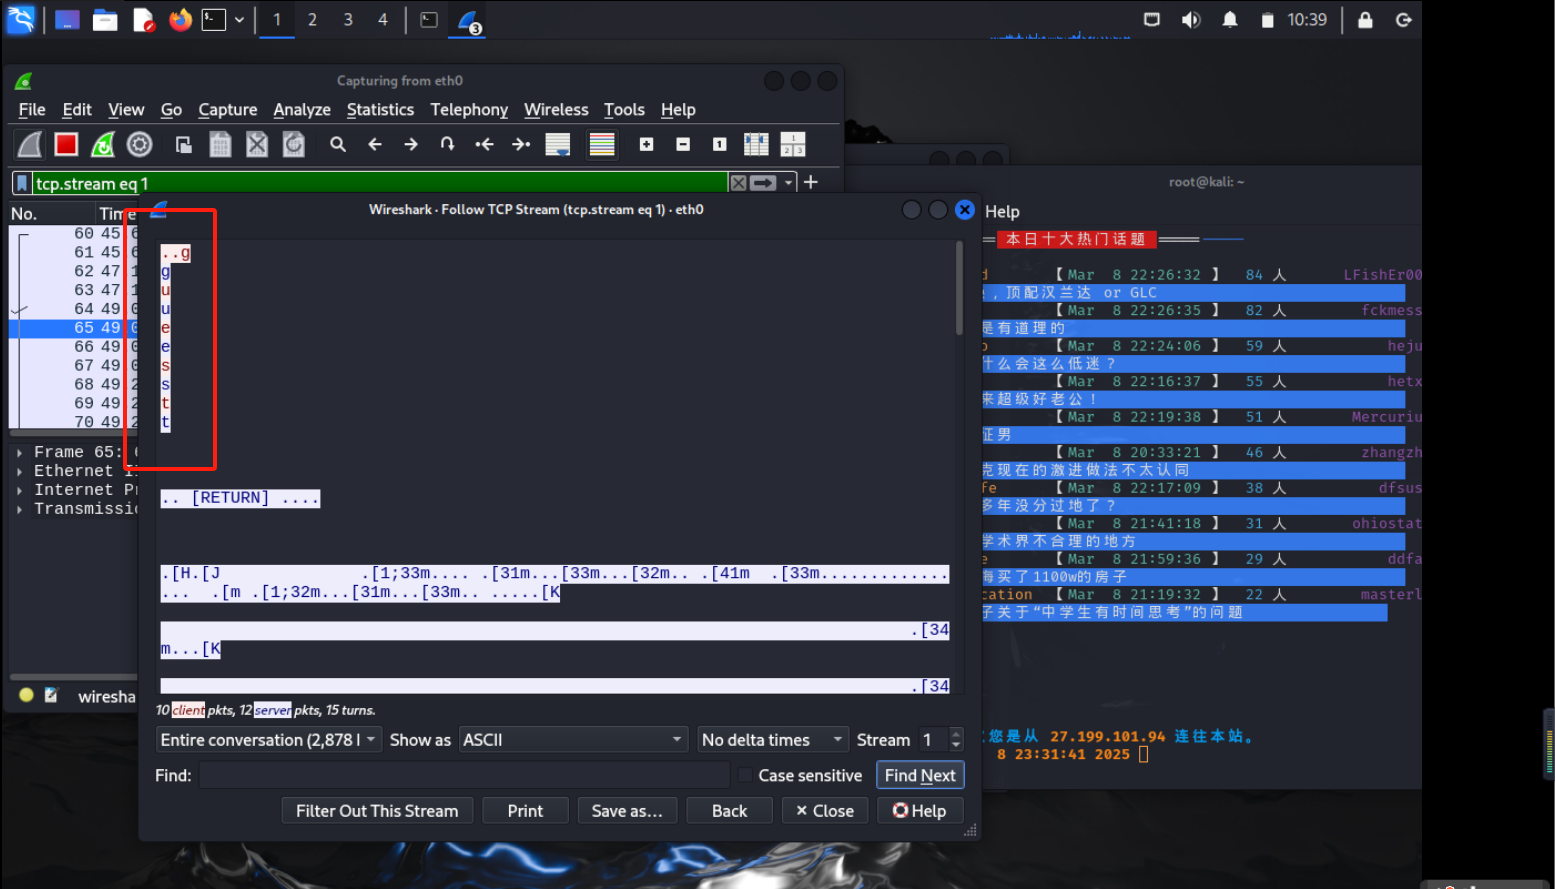Click inside the Find text field
The width and height of the screenshot is (1555, 889).
coord(464,775)
